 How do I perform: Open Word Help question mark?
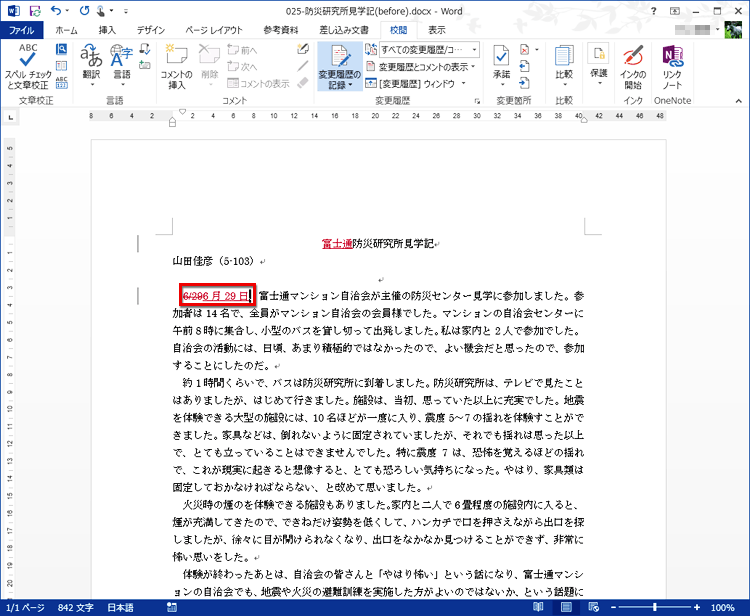click(x=654, y=11)
